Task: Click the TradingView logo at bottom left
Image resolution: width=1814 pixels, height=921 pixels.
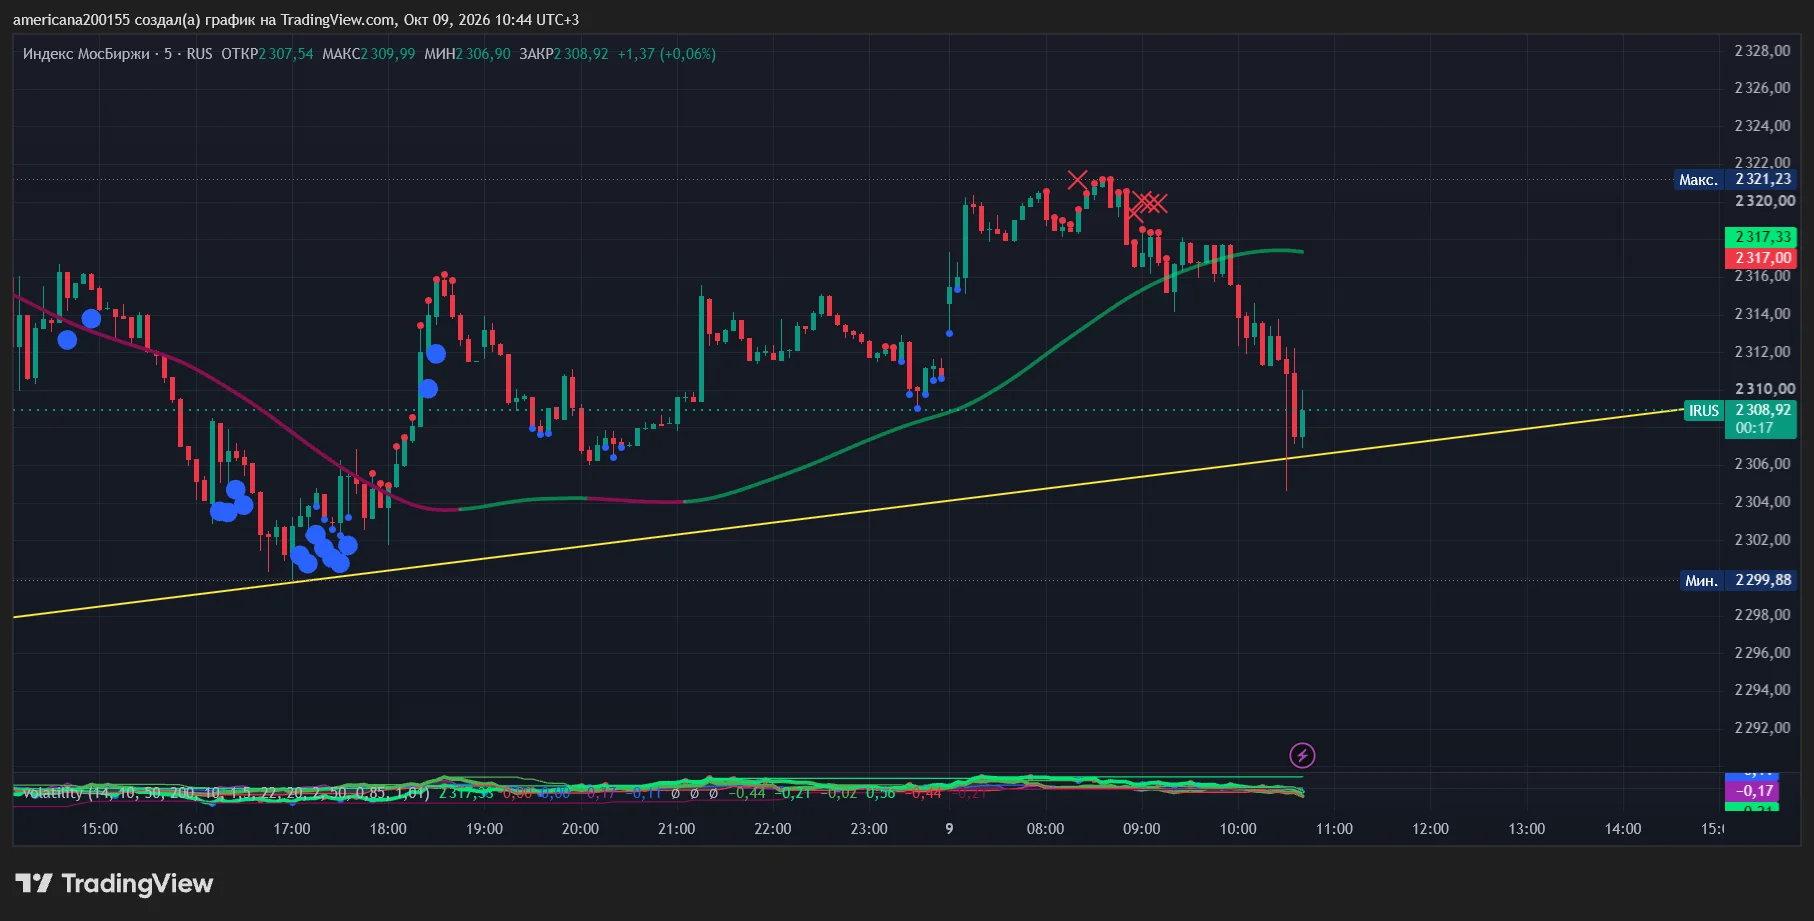Action: (114, 883)
